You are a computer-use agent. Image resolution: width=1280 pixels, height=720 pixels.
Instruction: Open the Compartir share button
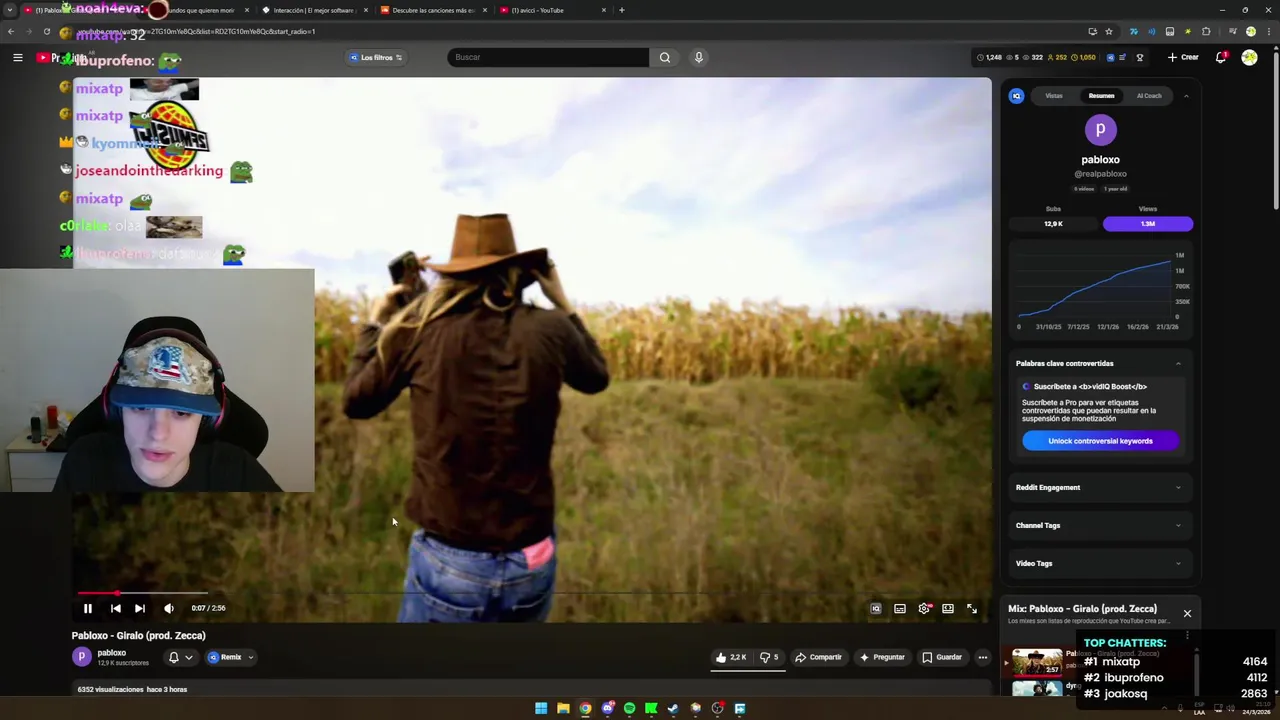point(819,657)
